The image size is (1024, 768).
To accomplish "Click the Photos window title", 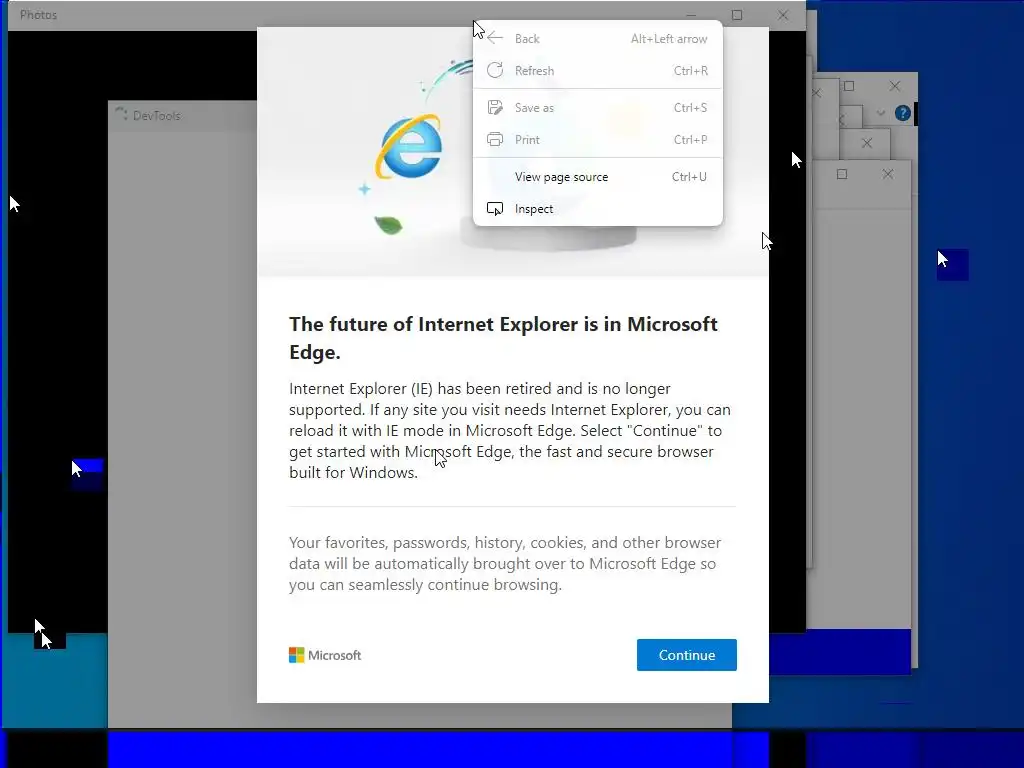I will (39, 15).
